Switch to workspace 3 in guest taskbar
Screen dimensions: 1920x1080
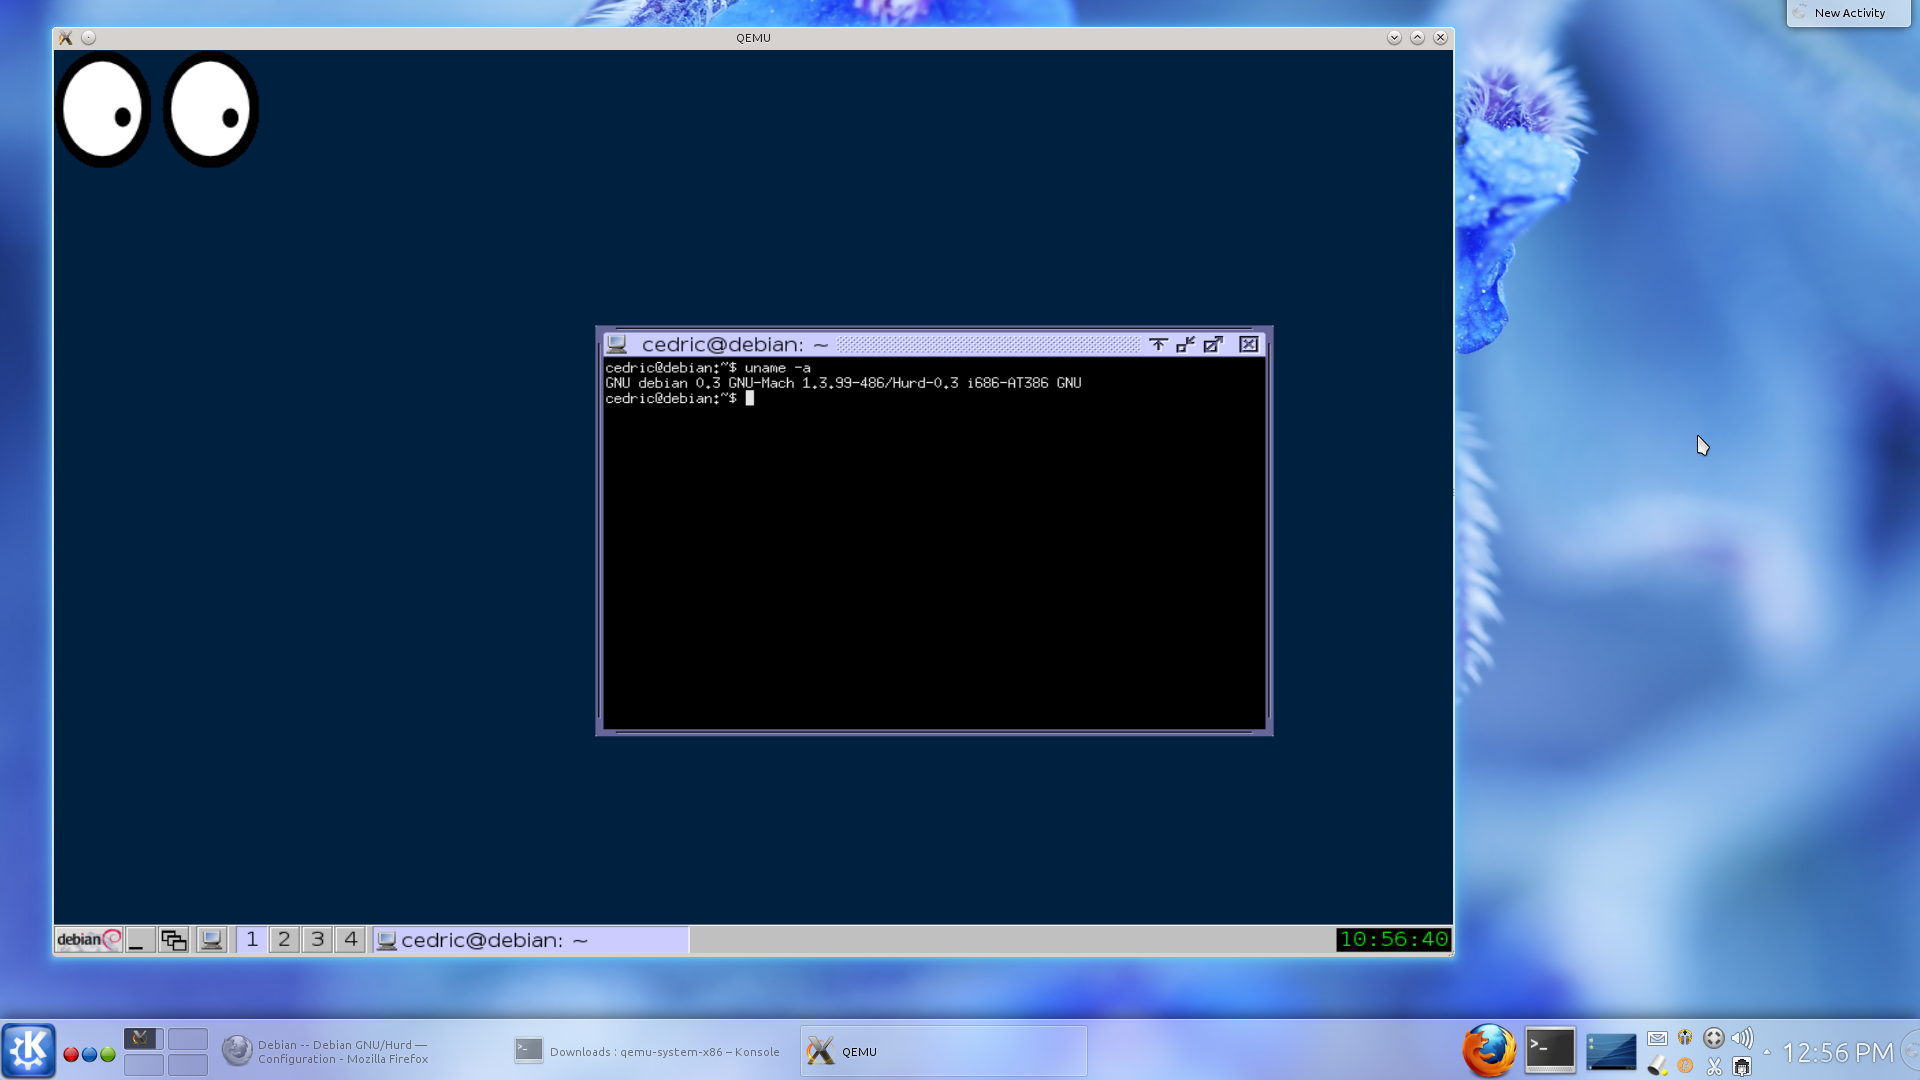point(317,940)
